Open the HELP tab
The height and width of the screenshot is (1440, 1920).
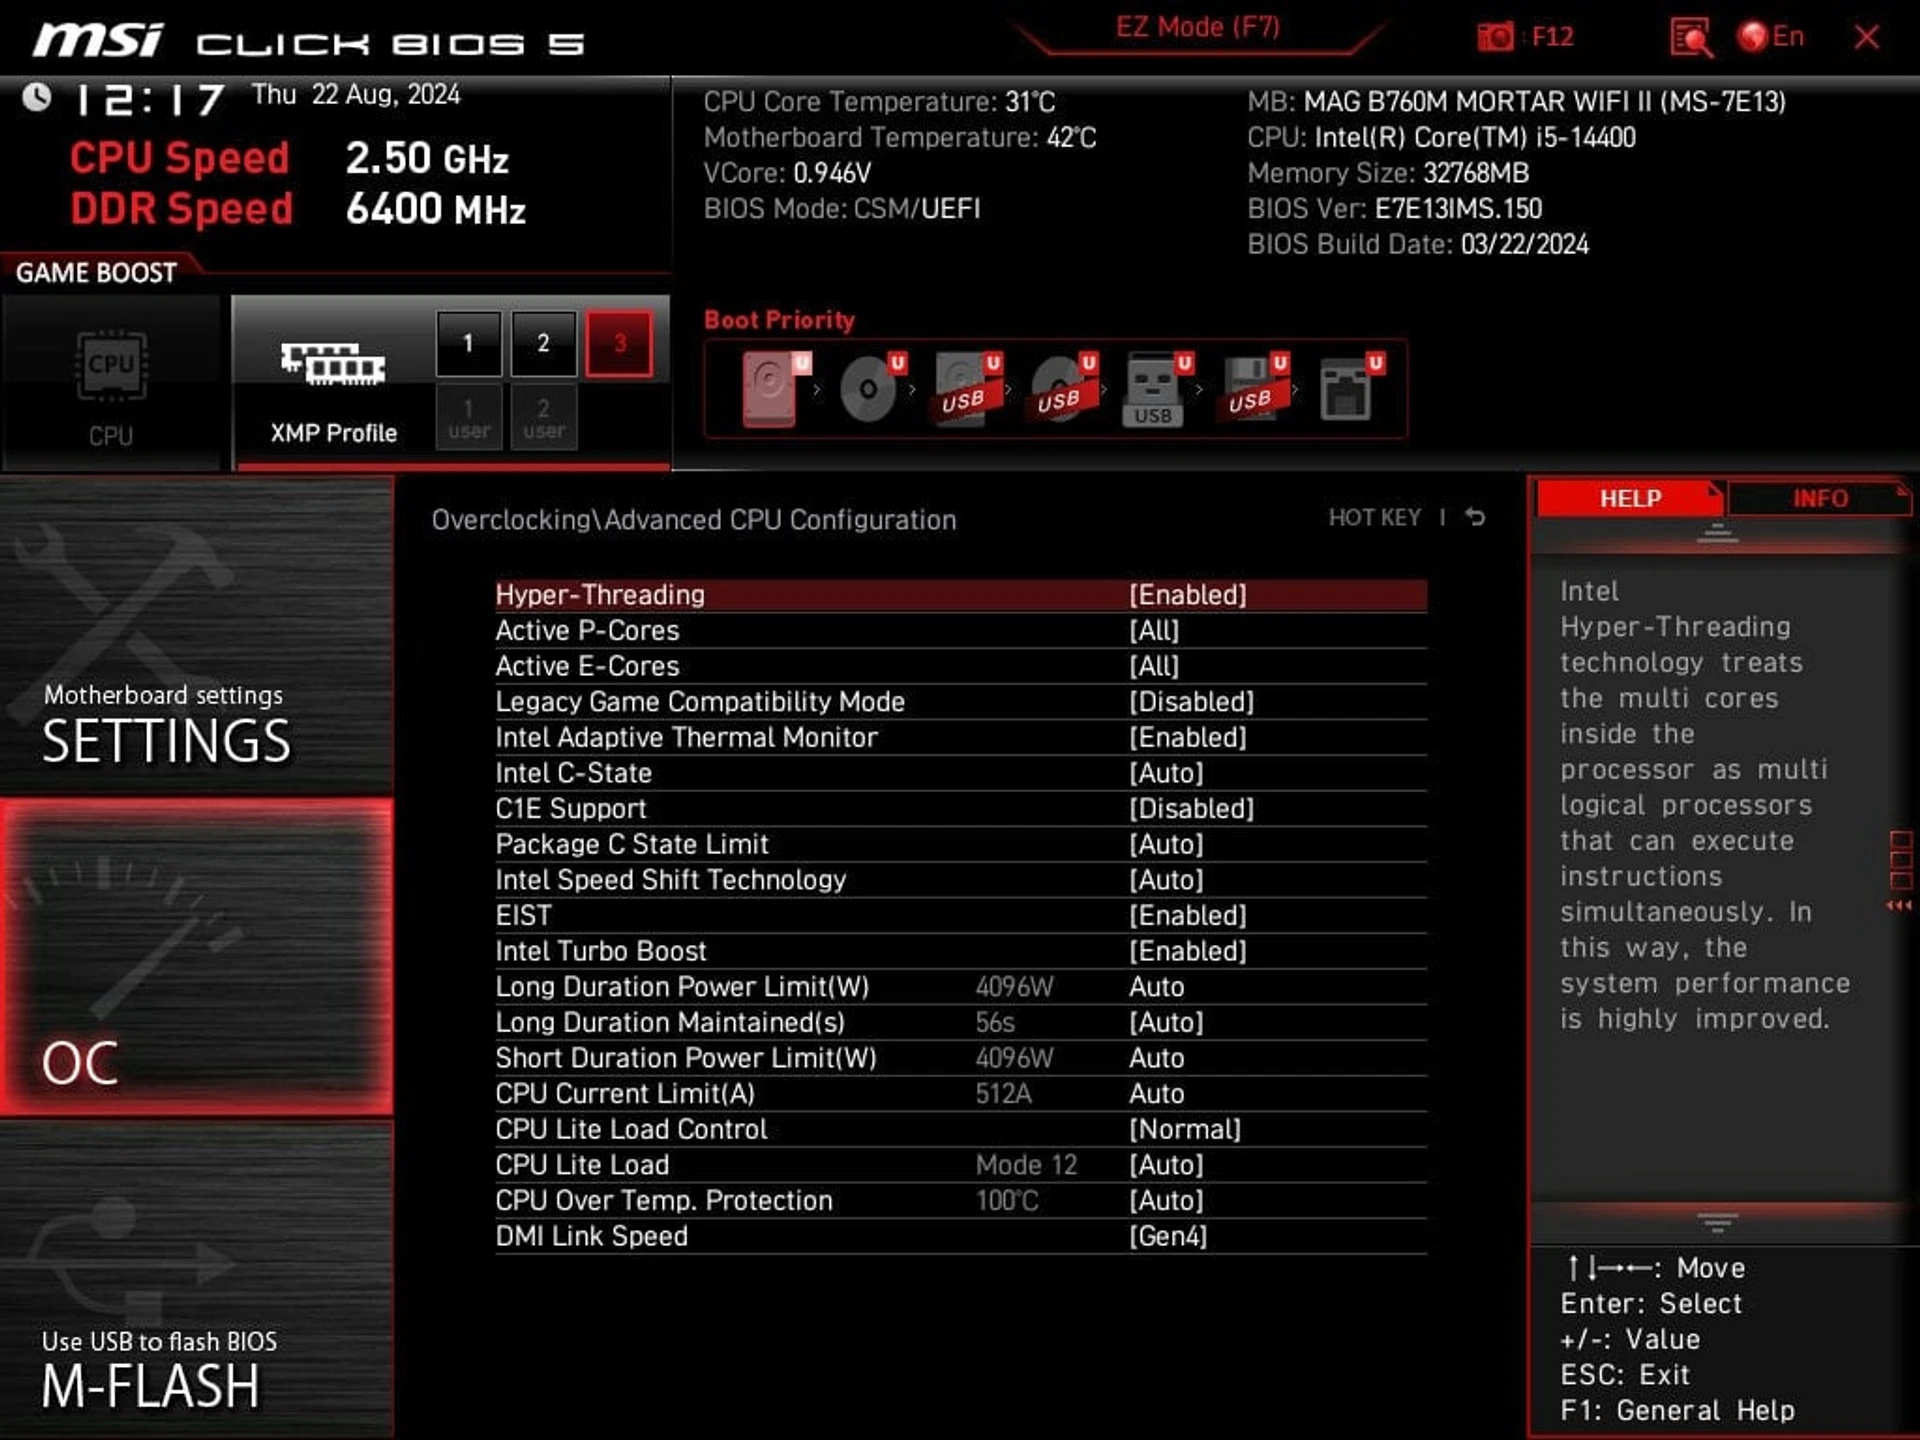(x=1630, y=498)
